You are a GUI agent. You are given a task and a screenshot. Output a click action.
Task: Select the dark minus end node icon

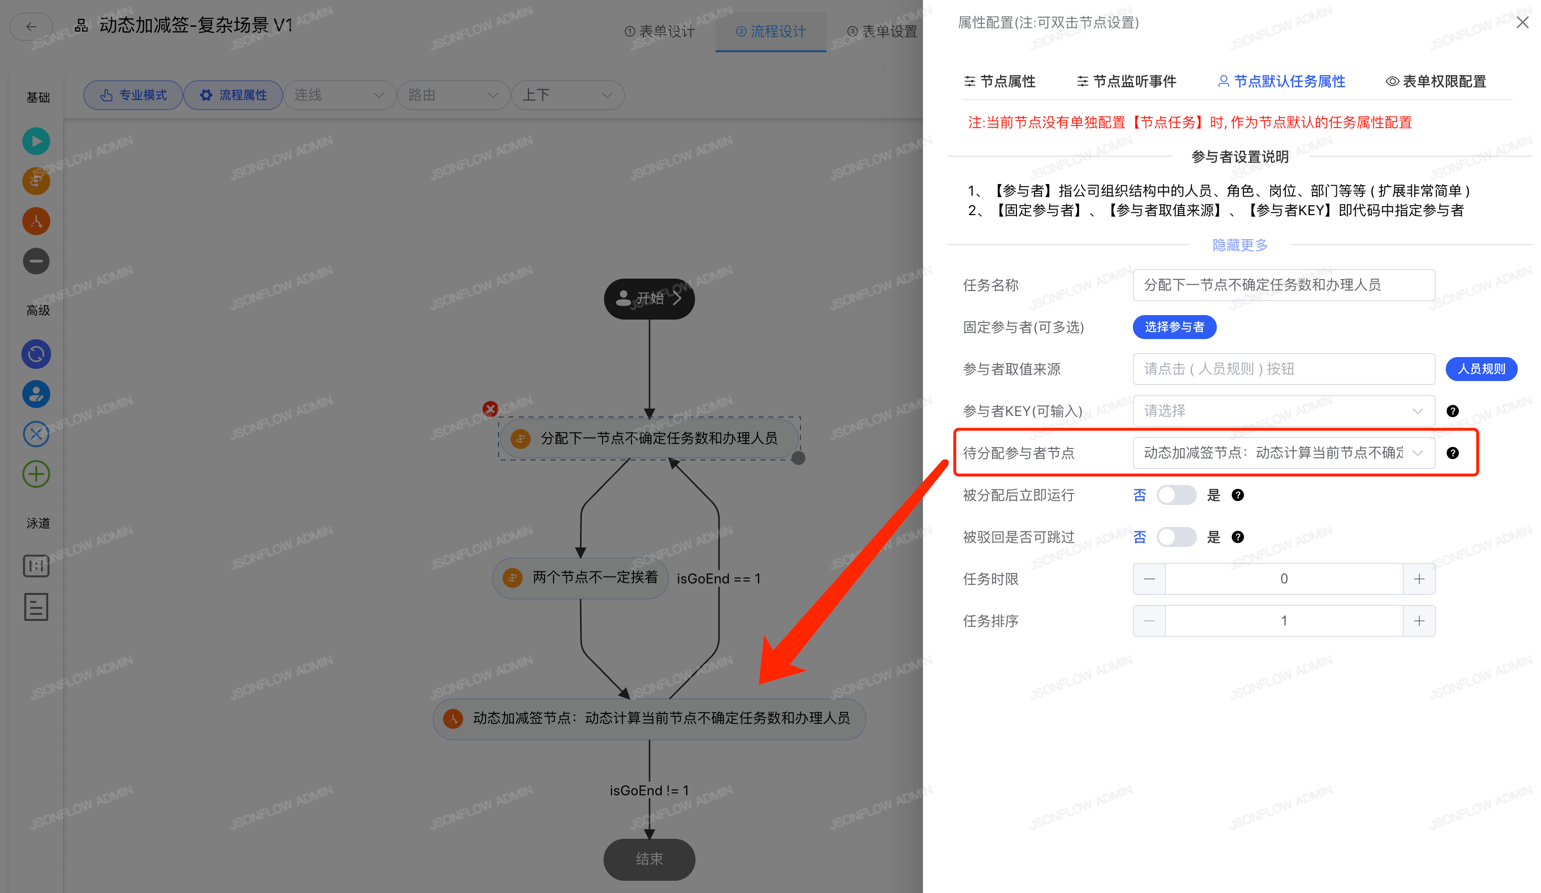click(36, 261)
